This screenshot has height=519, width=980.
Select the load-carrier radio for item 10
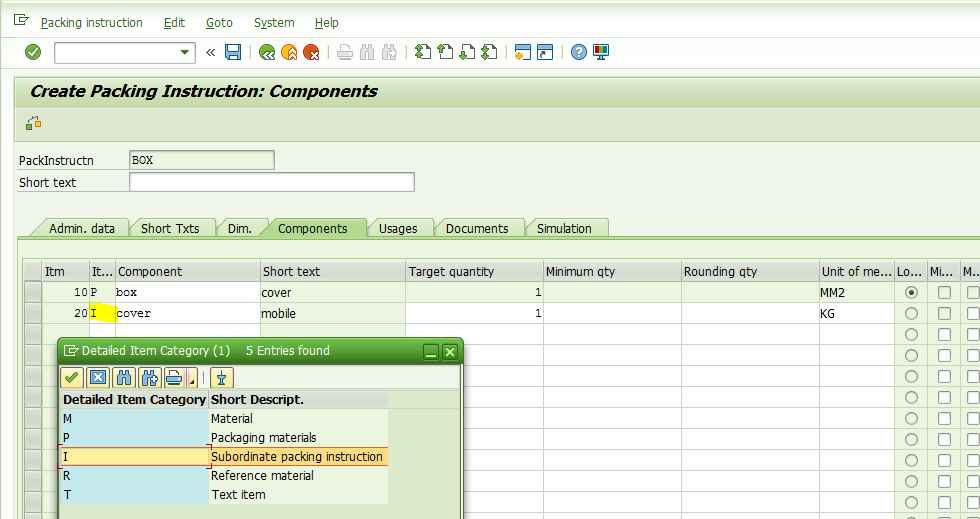click(x=911, y=292)
